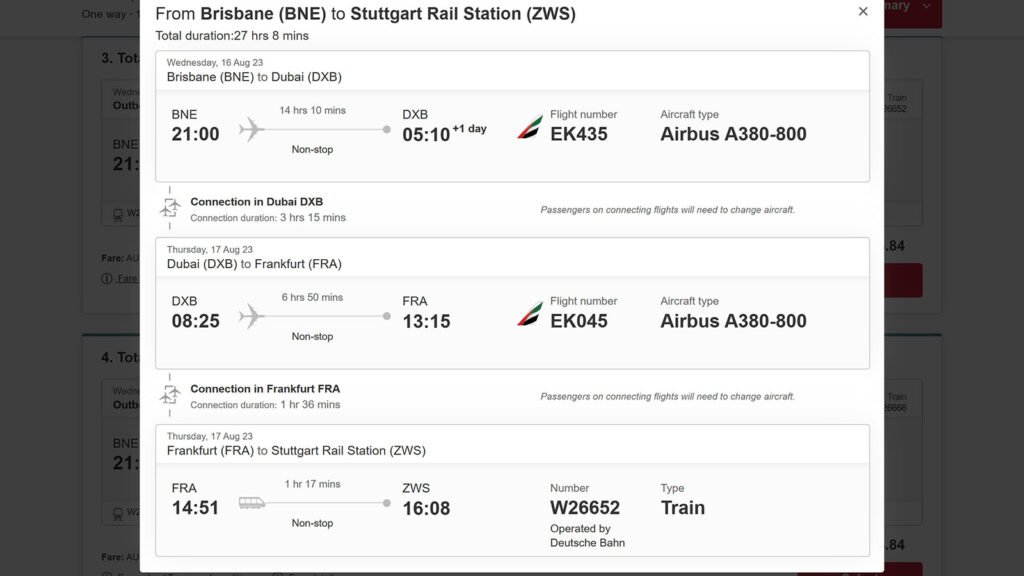Select the timeline dot on the BNE–DXB flight path
Screen dimensions: 1024x576
click(386, 128)
